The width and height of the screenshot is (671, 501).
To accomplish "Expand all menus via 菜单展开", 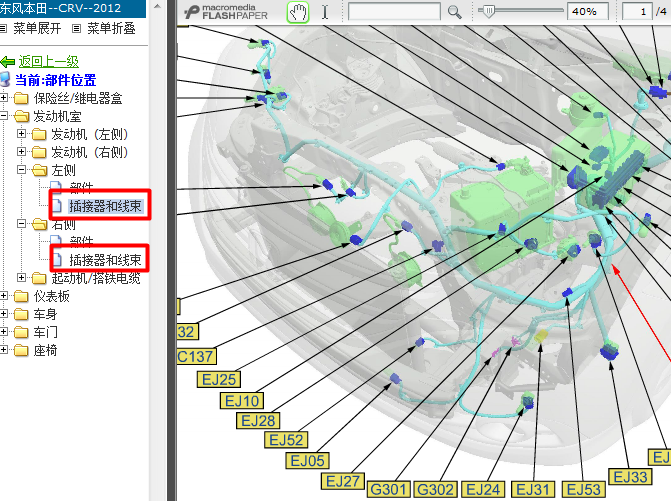I will click(x=37, y=29).
